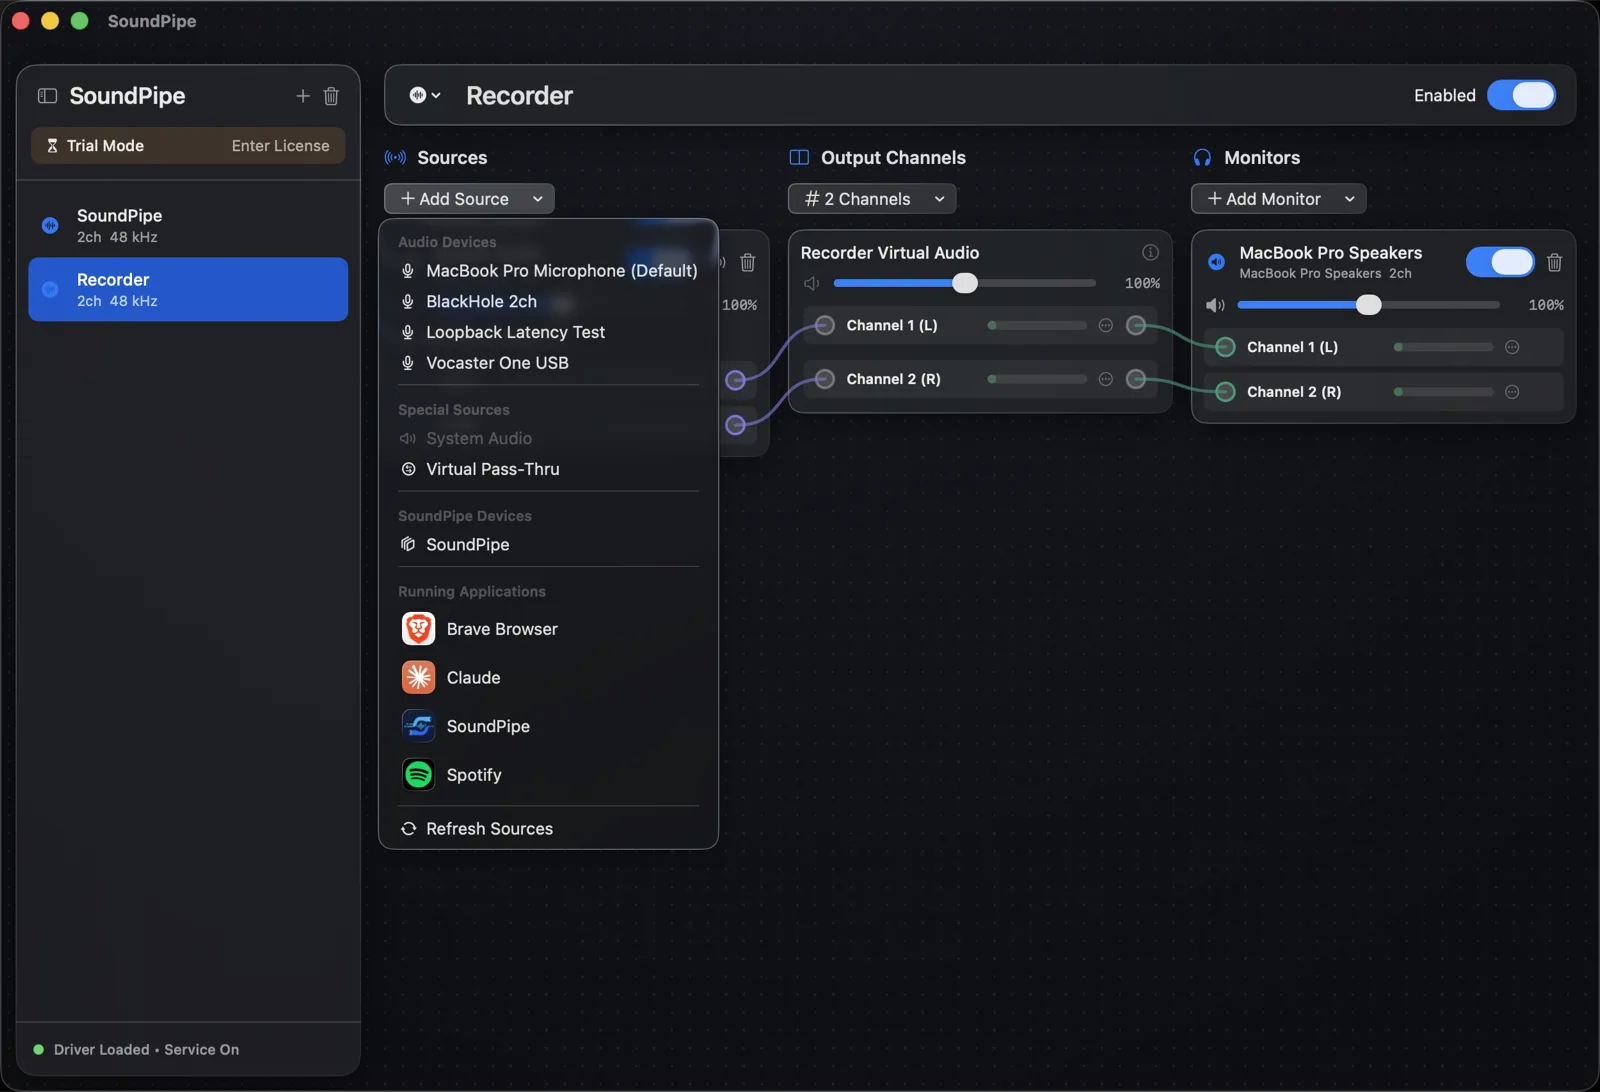Add a new device with plus icon
This screenshot has height=1092, width=1600.
[x=303, y=96]
